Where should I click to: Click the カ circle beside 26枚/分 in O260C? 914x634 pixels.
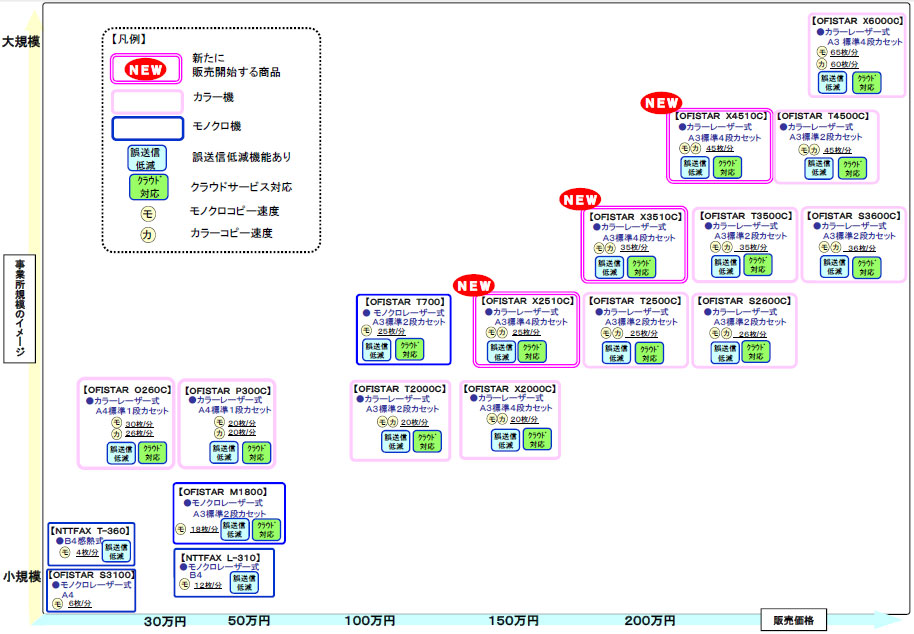point(117,434)
